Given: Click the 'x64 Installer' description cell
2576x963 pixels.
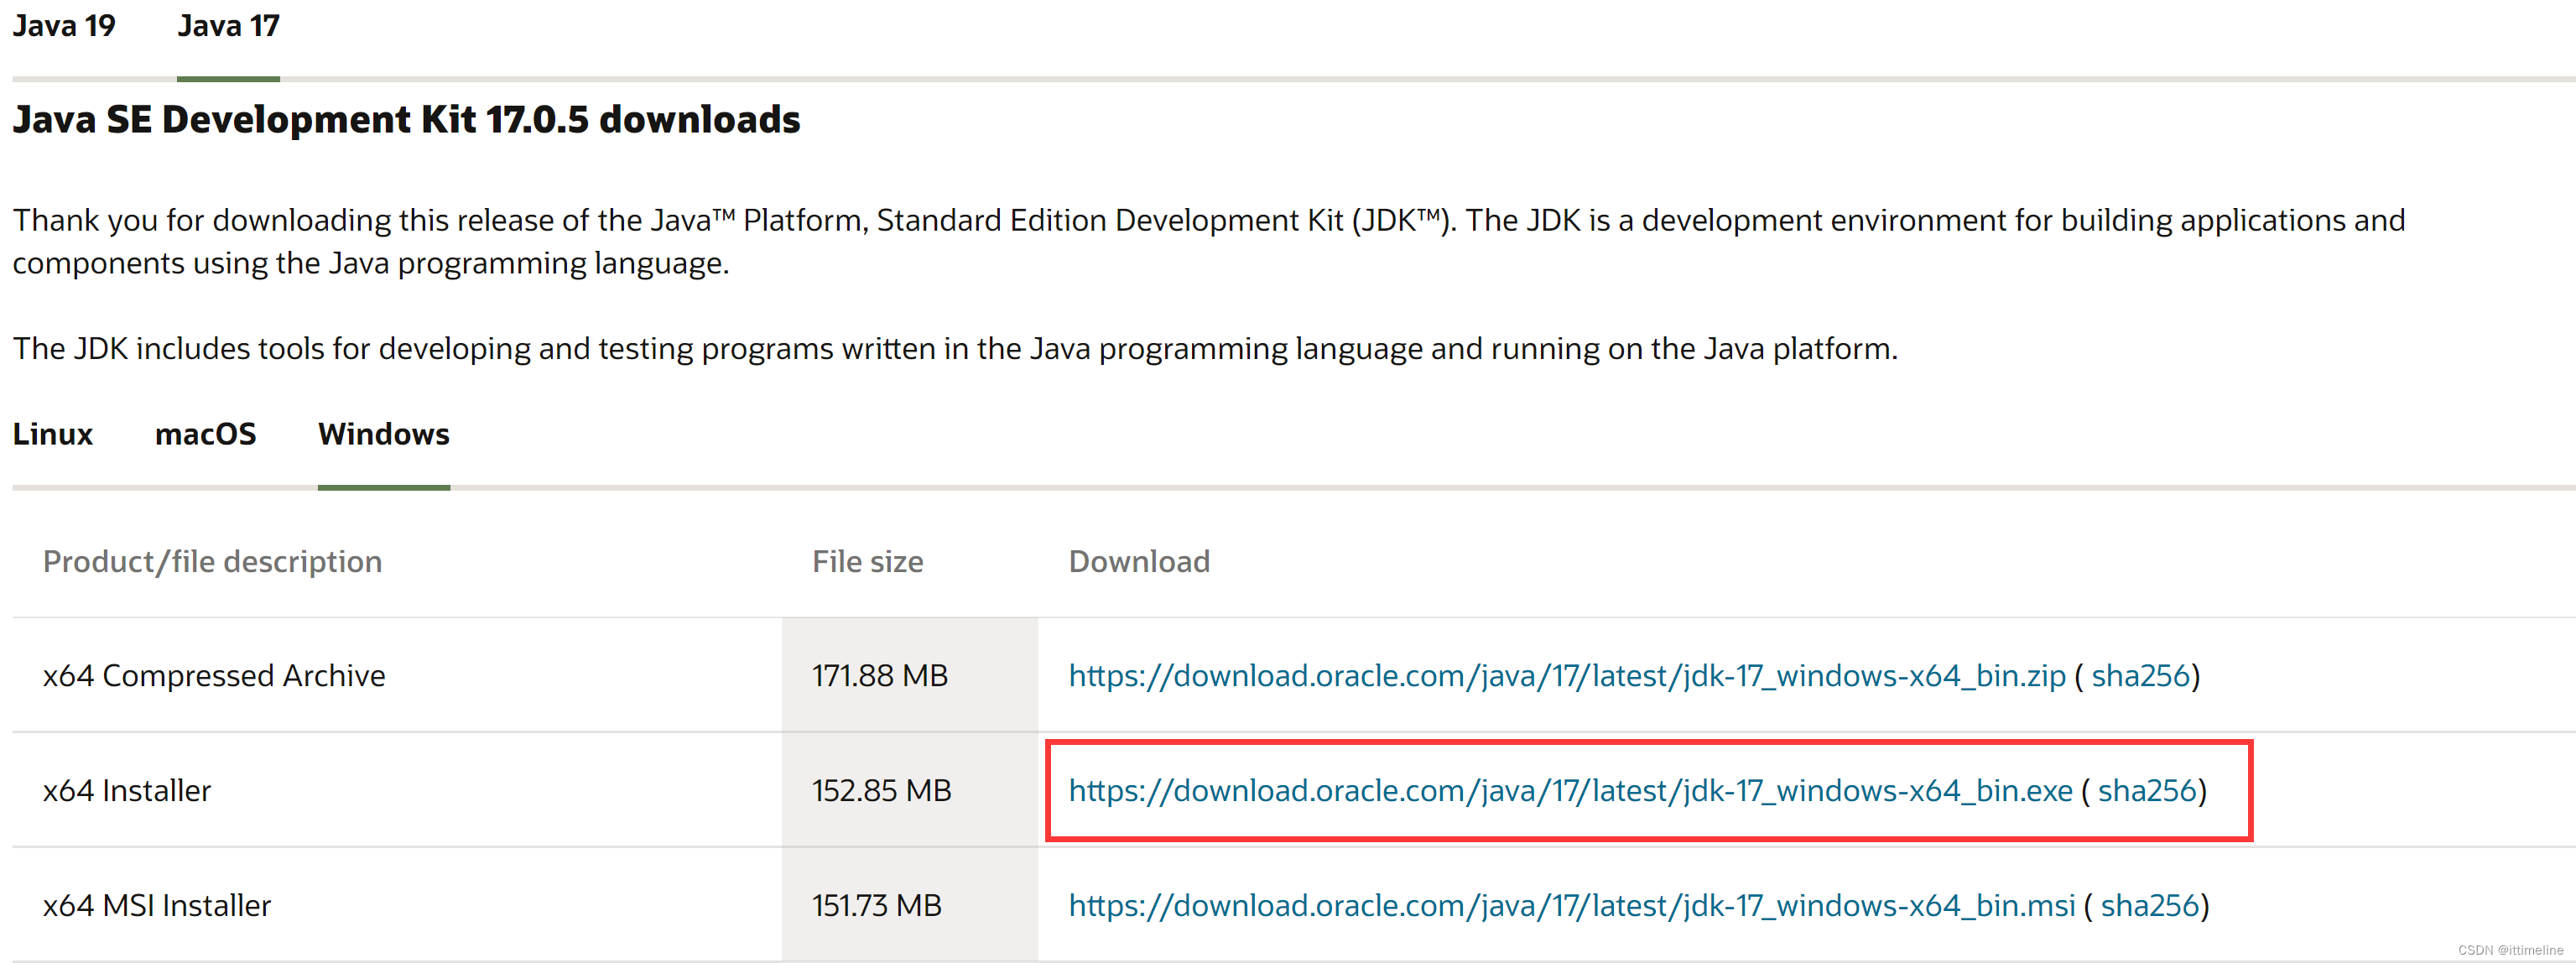Looking at the screenshot, I should (397, 791).
